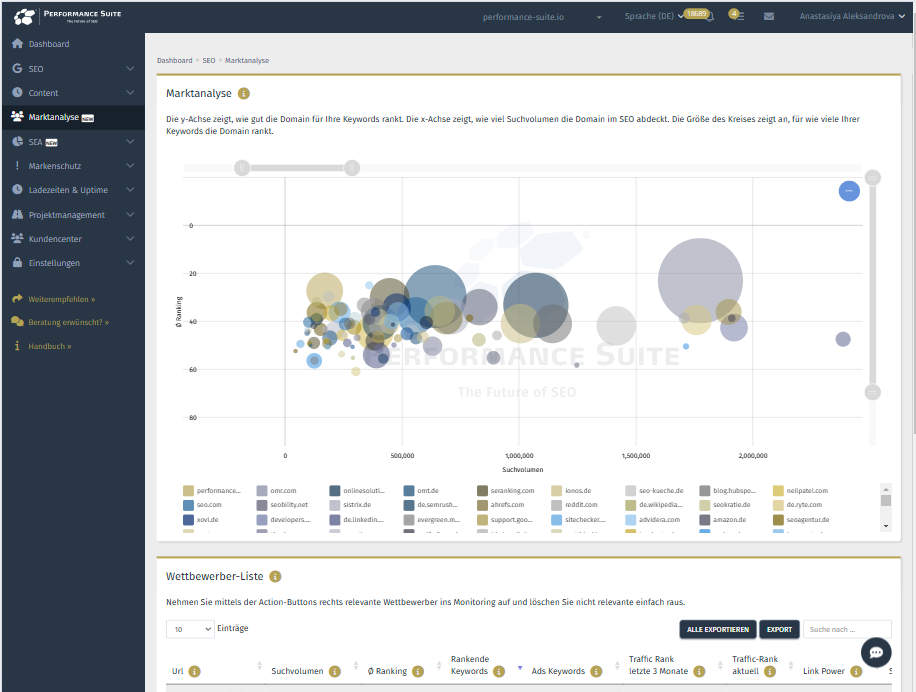Click the Handbuch » link
The width and height of the screenshot is (916, 692).
[x=50, y=346]
